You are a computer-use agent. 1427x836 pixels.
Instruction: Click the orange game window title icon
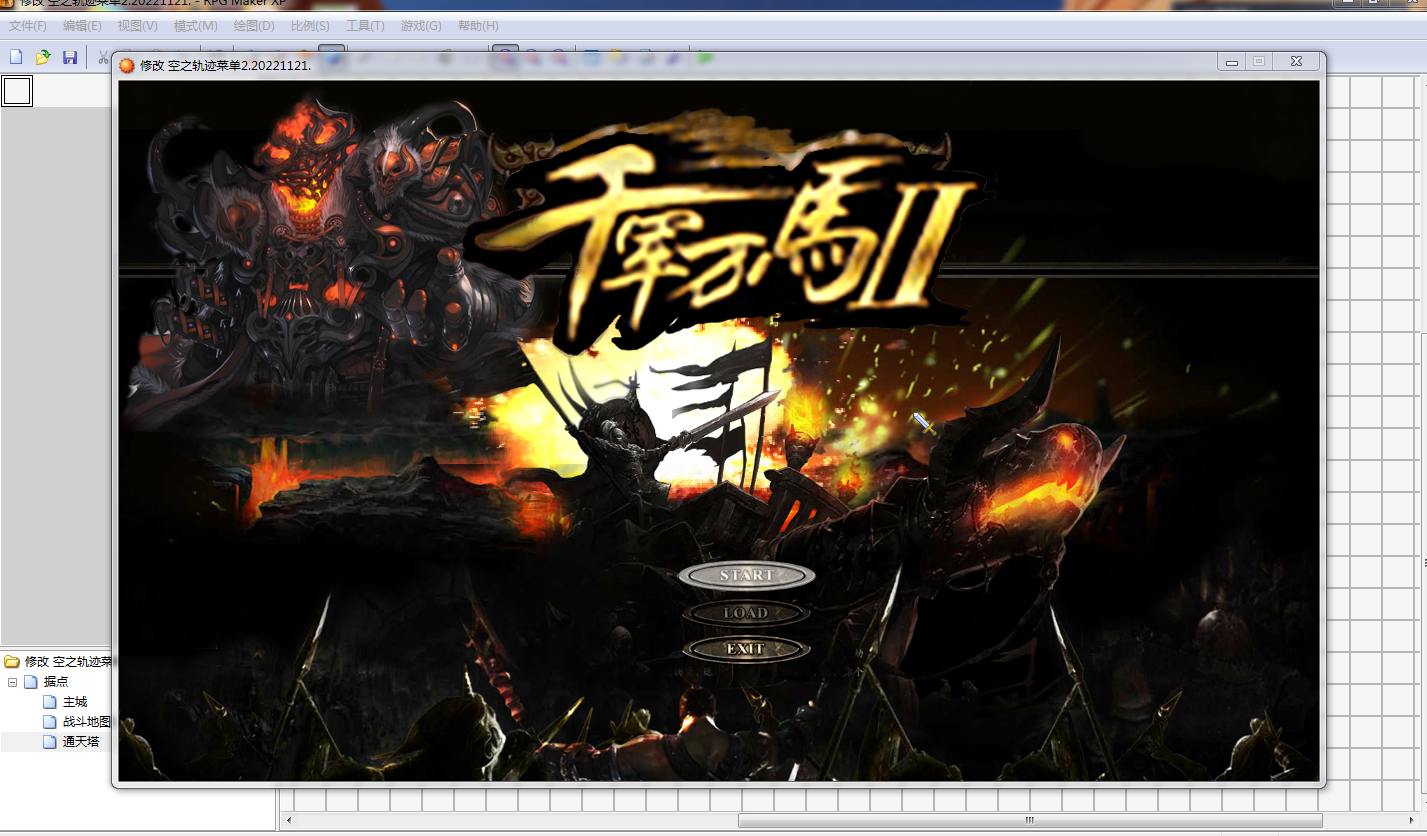(x=127, y=65)
